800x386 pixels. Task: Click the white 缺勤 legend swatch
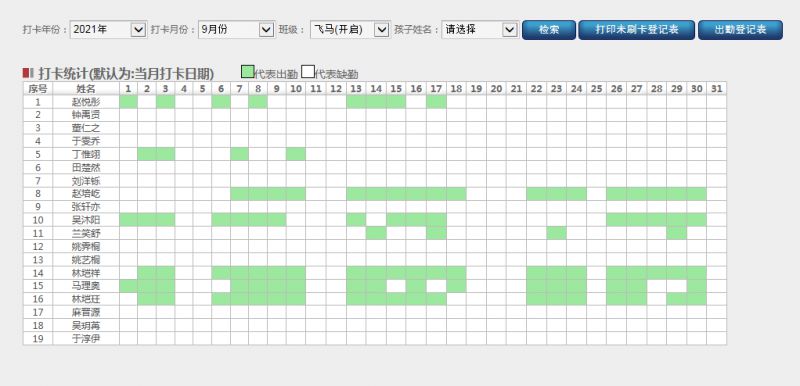(x=308, y=72)
